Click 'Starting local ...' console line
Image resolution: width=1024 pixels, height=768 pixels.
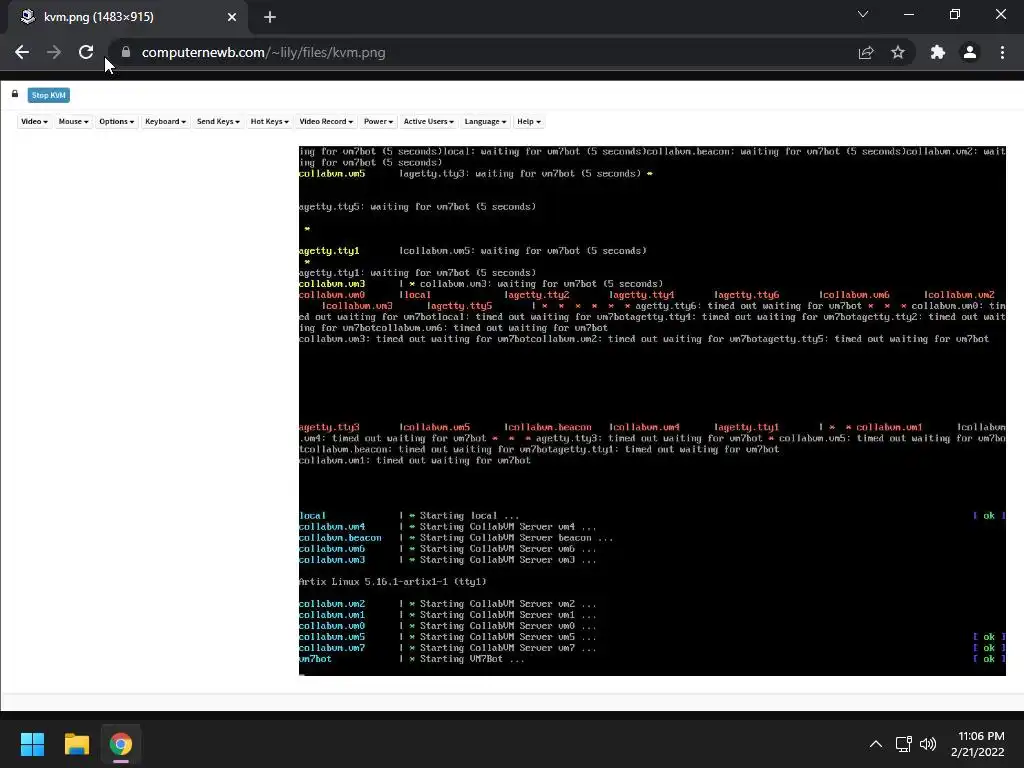[x=470, y=515]
